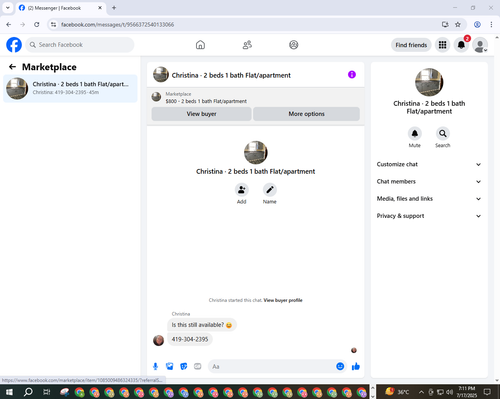The height and width of the screenshot is (399, 500).
Task: Open the weather widget showing 36°C
Action: pyautogui.click(x=397, y=392)
